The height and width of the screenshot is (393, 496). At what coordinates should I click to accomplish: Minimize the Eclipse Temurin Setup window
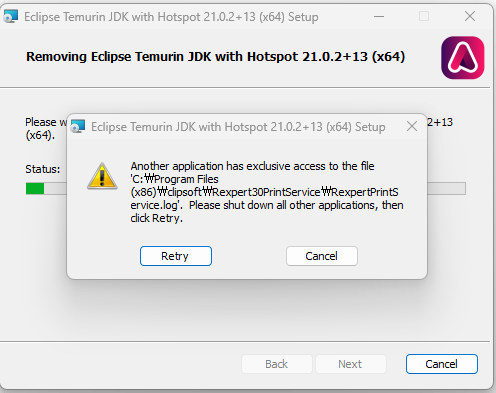tap(379, 16)
